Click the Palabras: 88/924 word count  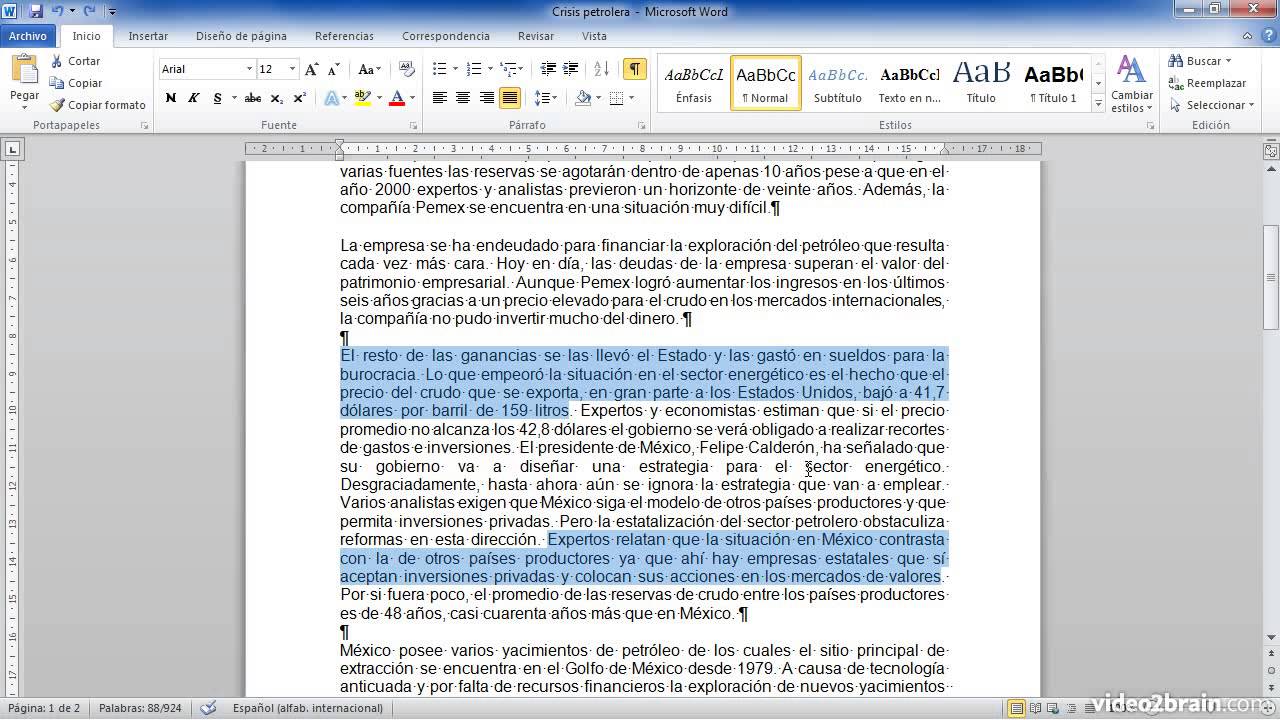139,708
